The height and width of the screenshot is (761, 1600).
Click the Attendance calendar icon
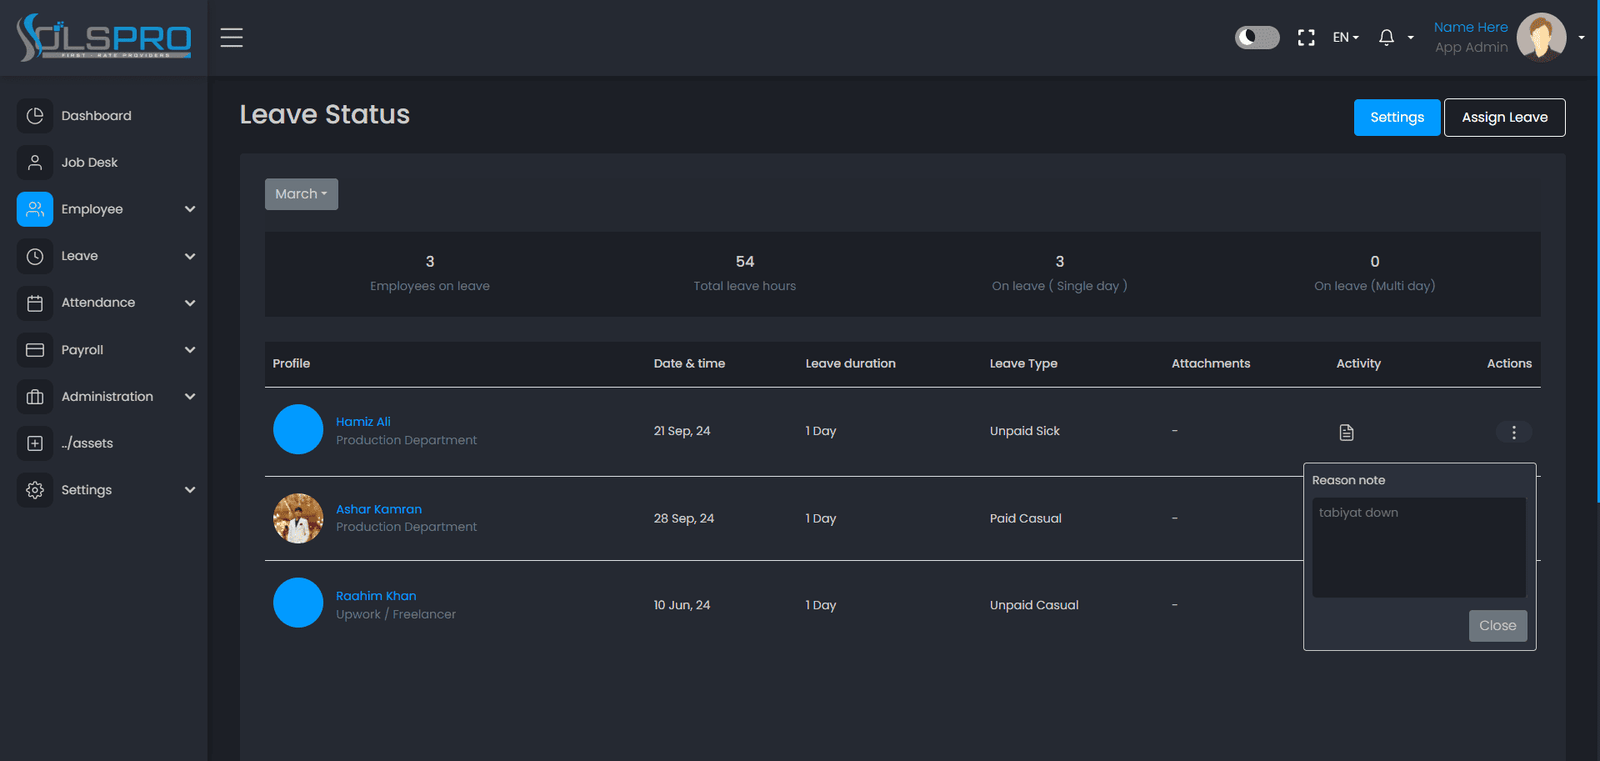click(x=35, y=303)
